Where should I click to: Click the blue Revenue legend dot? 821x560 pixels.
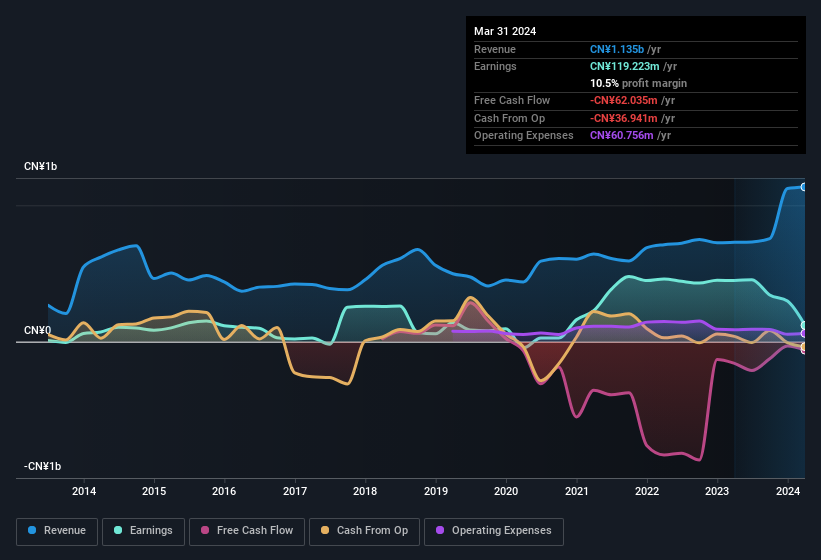tap(33, 531)
